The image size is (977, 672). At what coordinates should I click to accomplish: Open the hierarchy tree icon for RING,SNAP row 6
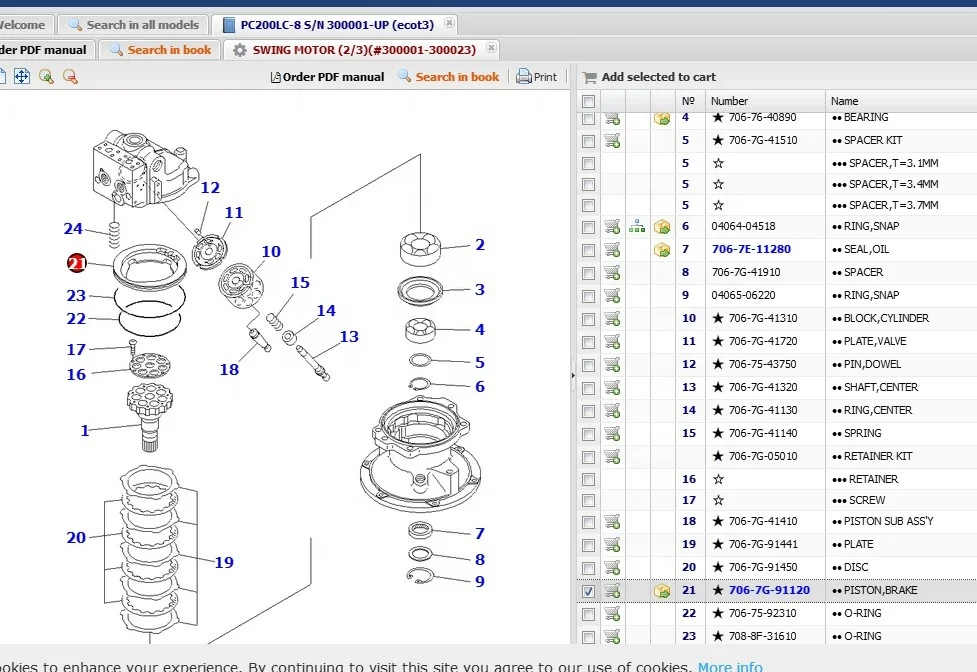click(637, 226)
